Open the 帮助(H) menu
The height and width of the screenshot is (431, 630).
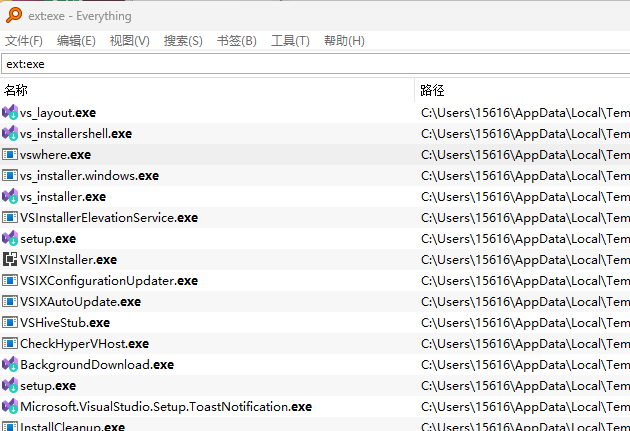click(x=344, y=41)
